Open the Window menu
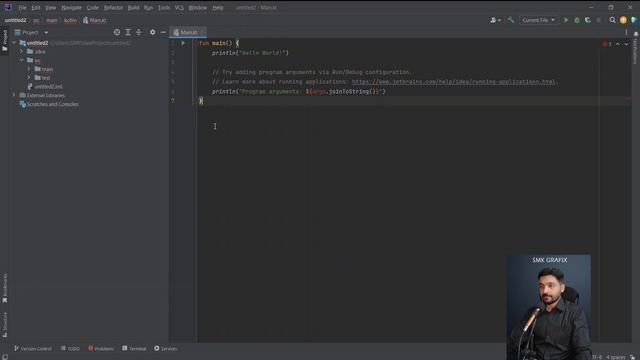 (x=198, y=7)
